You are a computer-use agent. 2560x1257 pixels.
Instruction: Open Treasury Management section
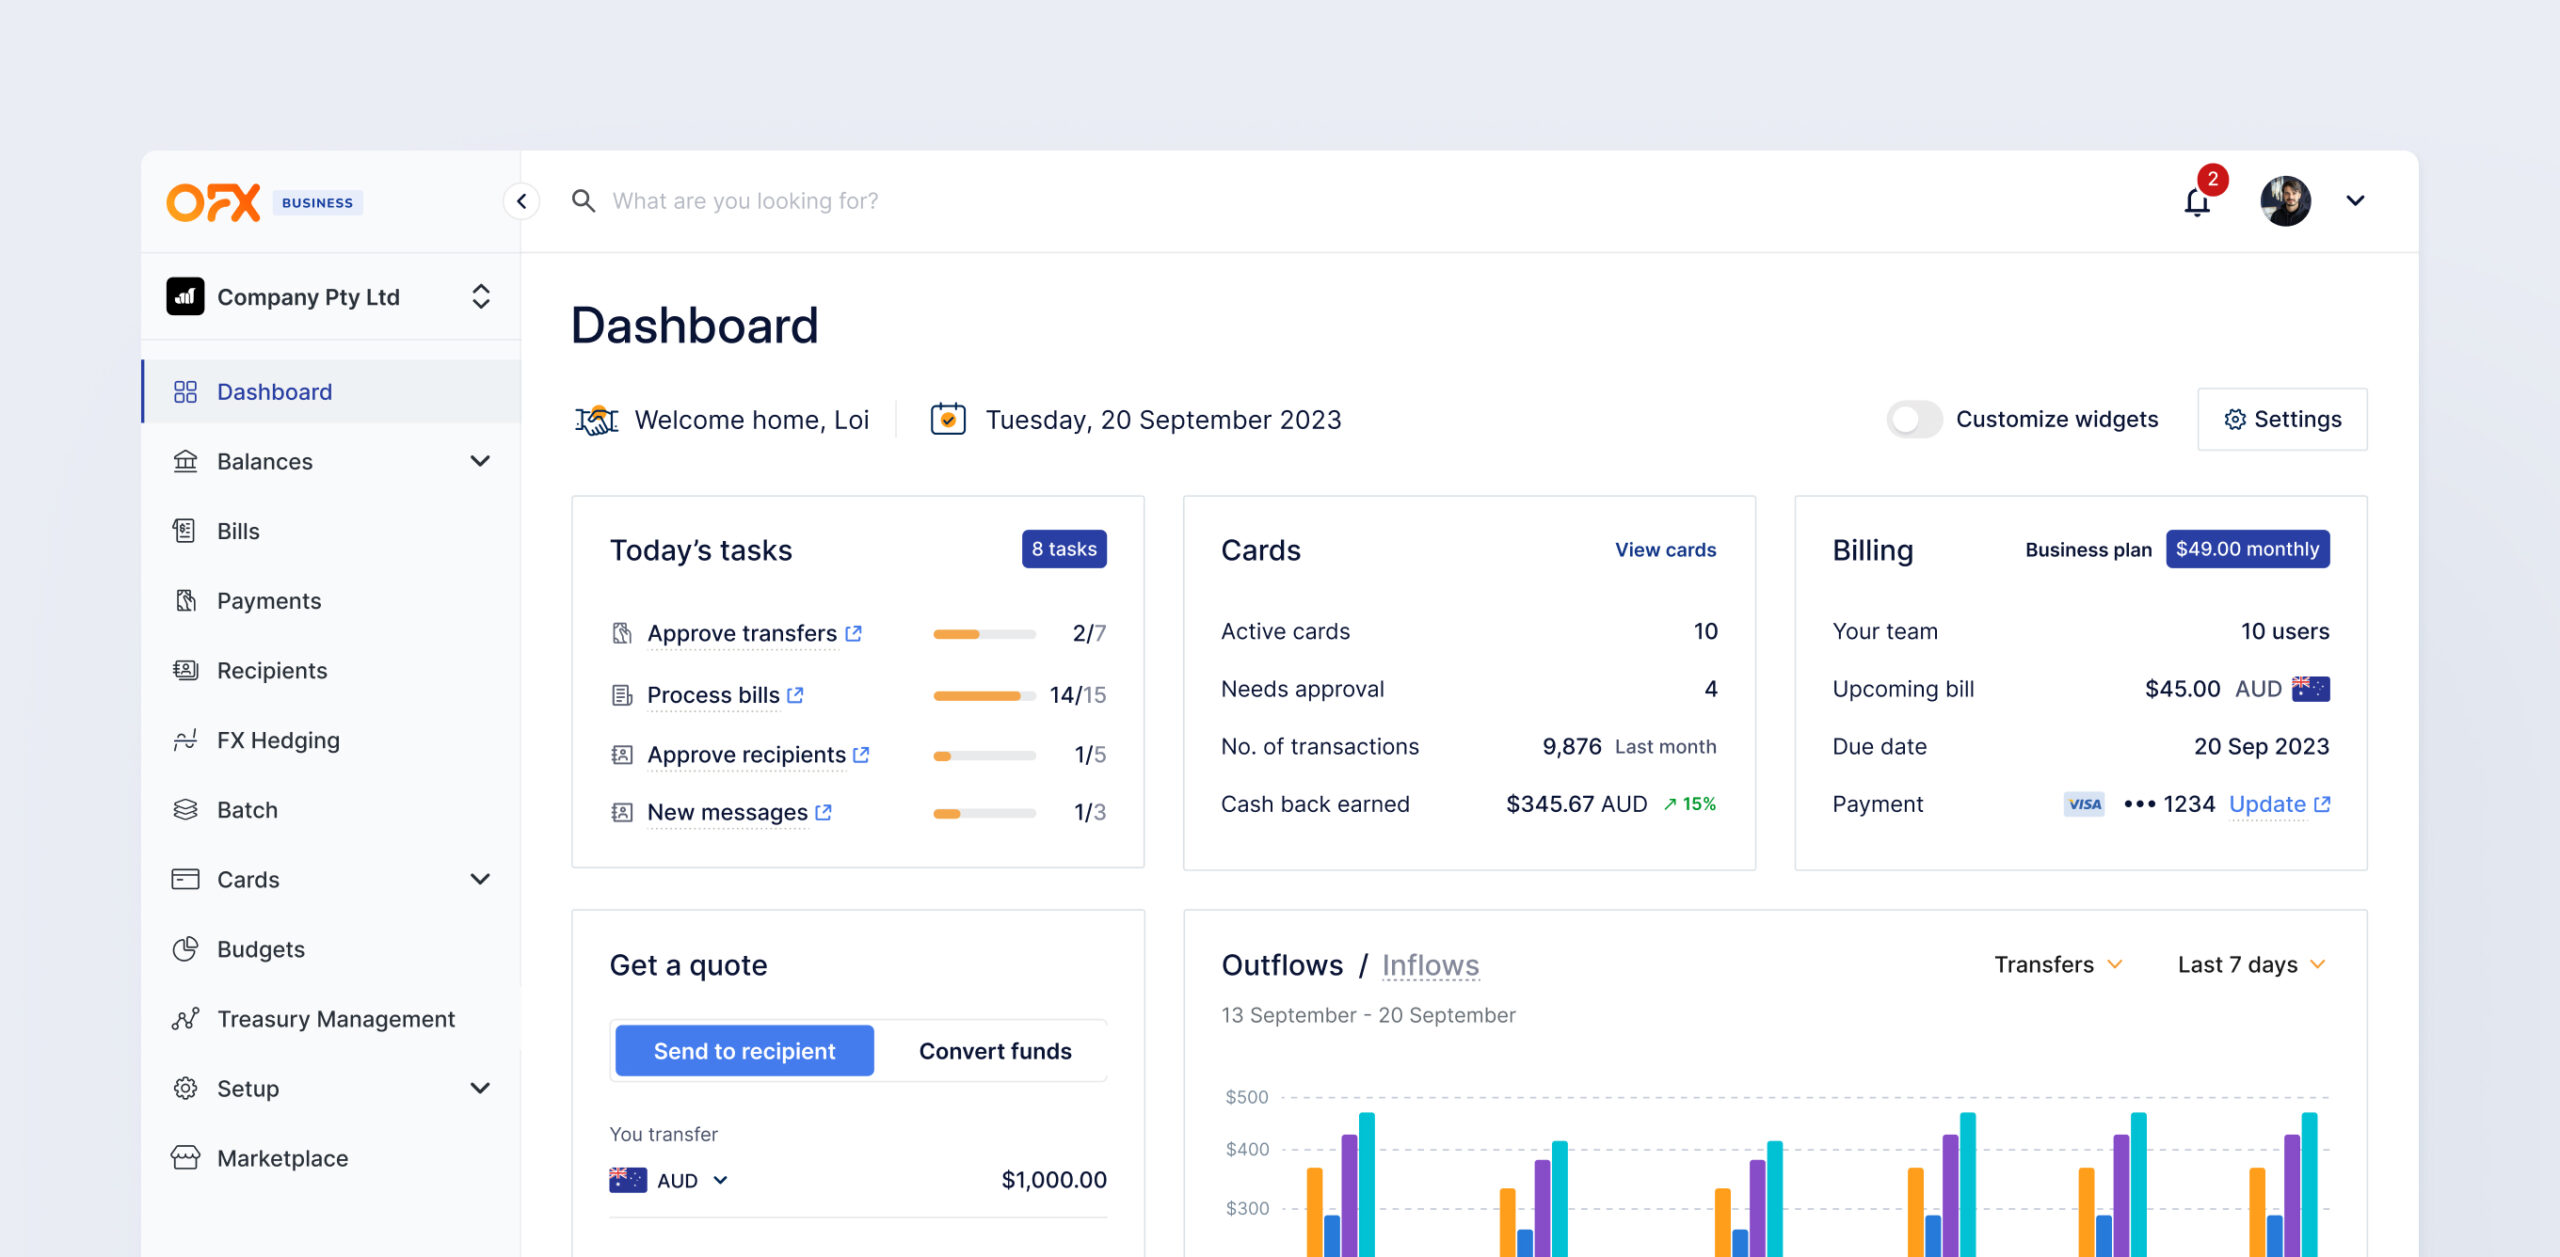335,1018
